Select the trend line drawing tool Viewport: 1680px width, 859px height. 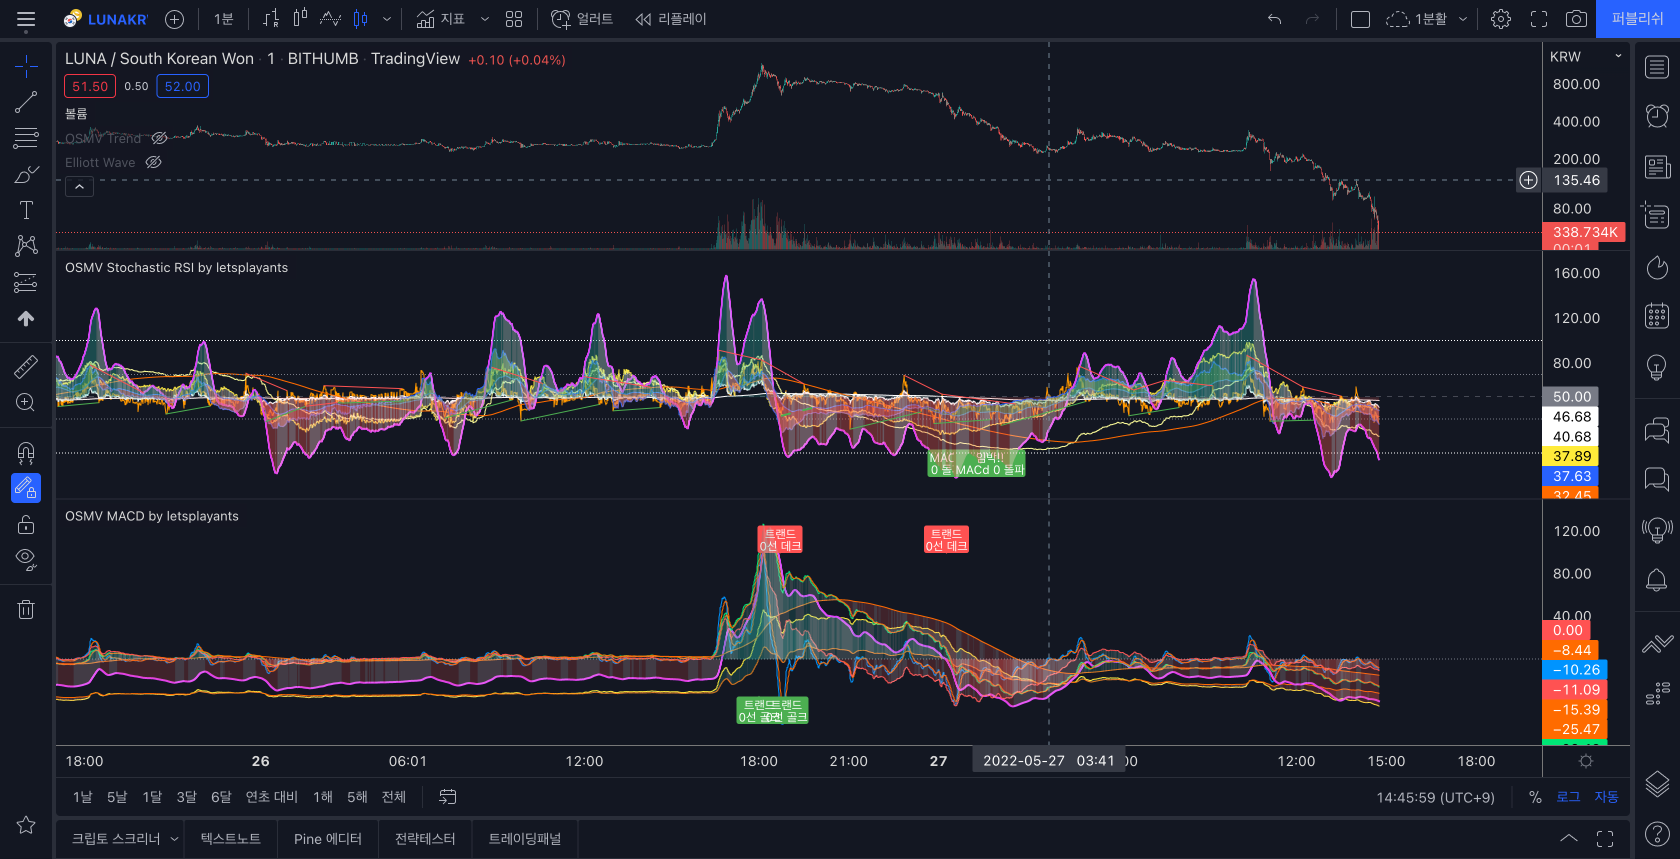[x=26, y=102]
